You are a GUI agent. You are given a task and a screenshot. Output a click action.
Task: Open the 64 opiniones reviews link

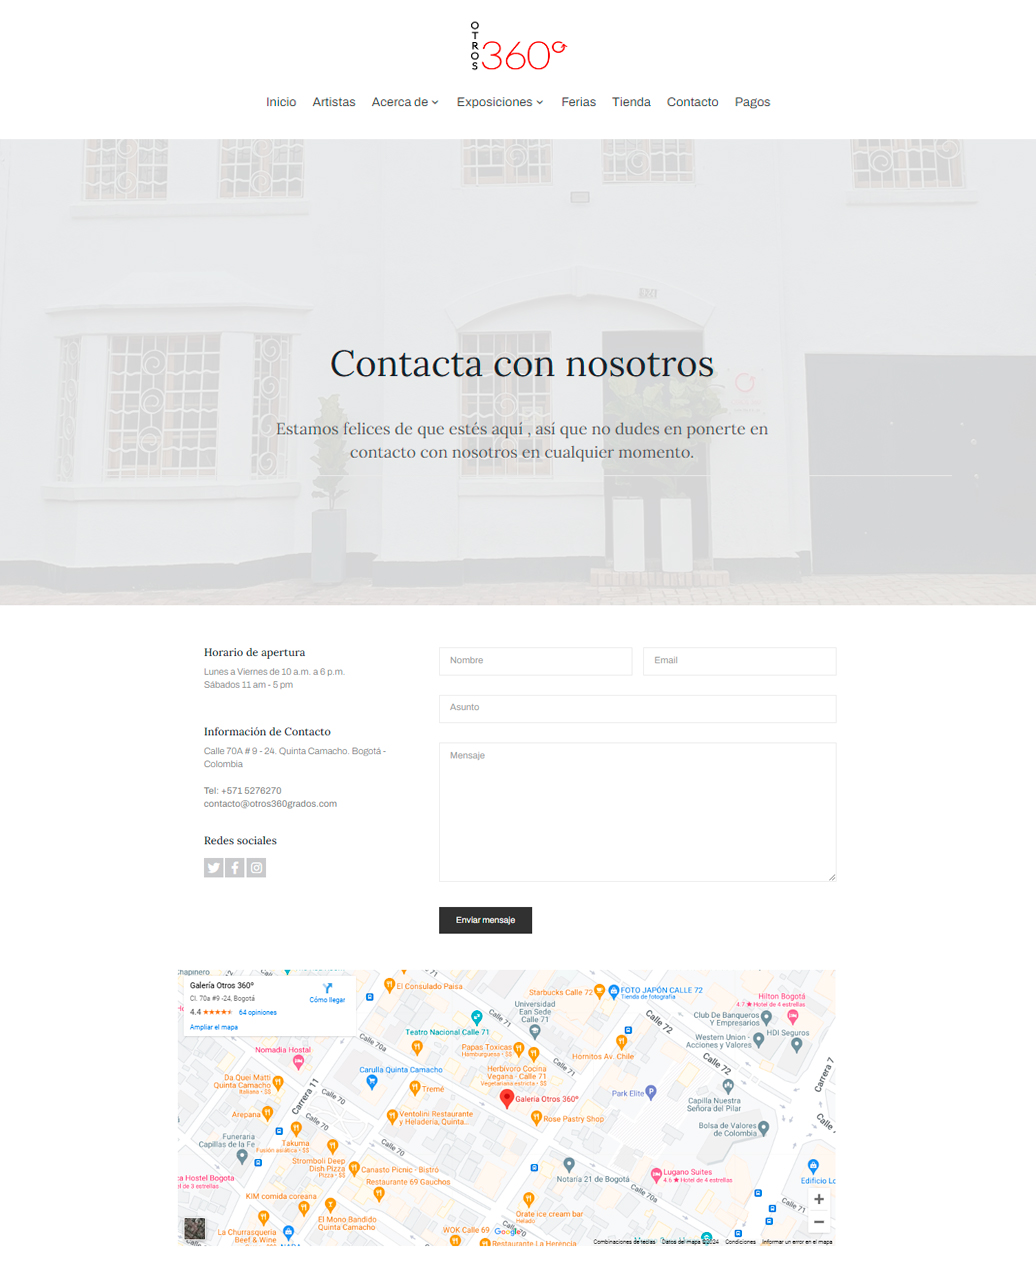[x=258, y=1012]
